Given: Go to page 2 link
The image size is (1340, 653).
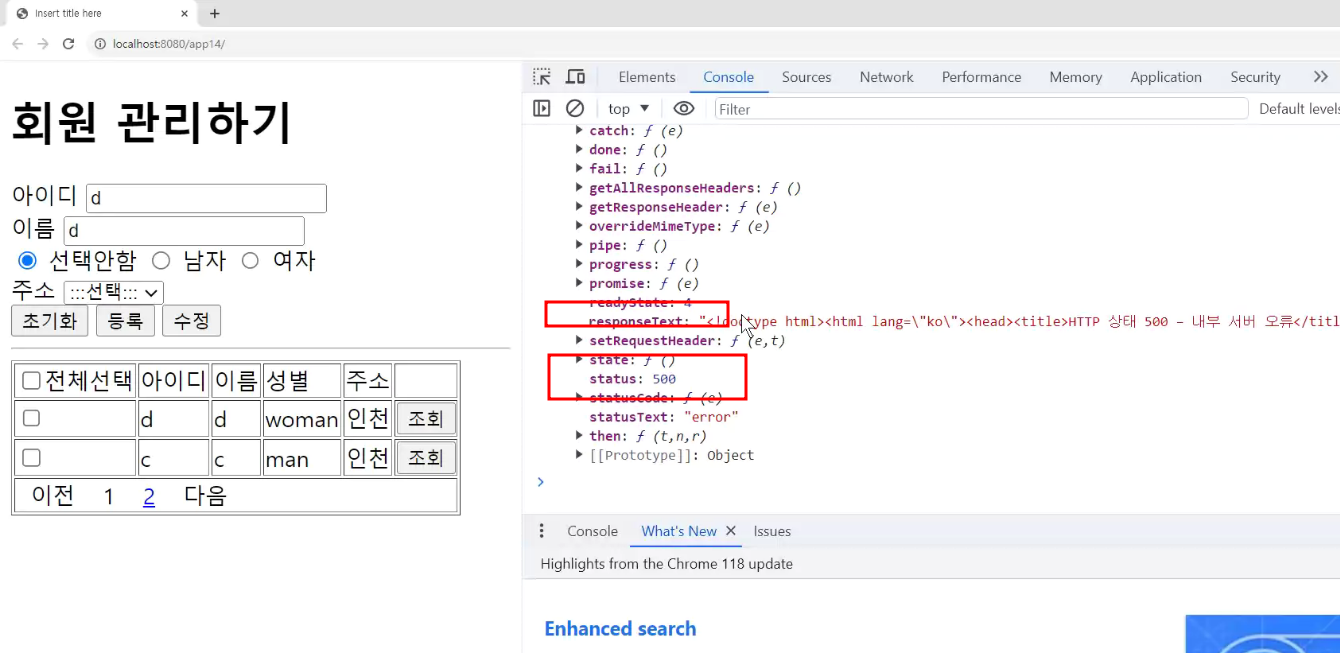Looking at the screenshot, I should [x=149, y=496].
